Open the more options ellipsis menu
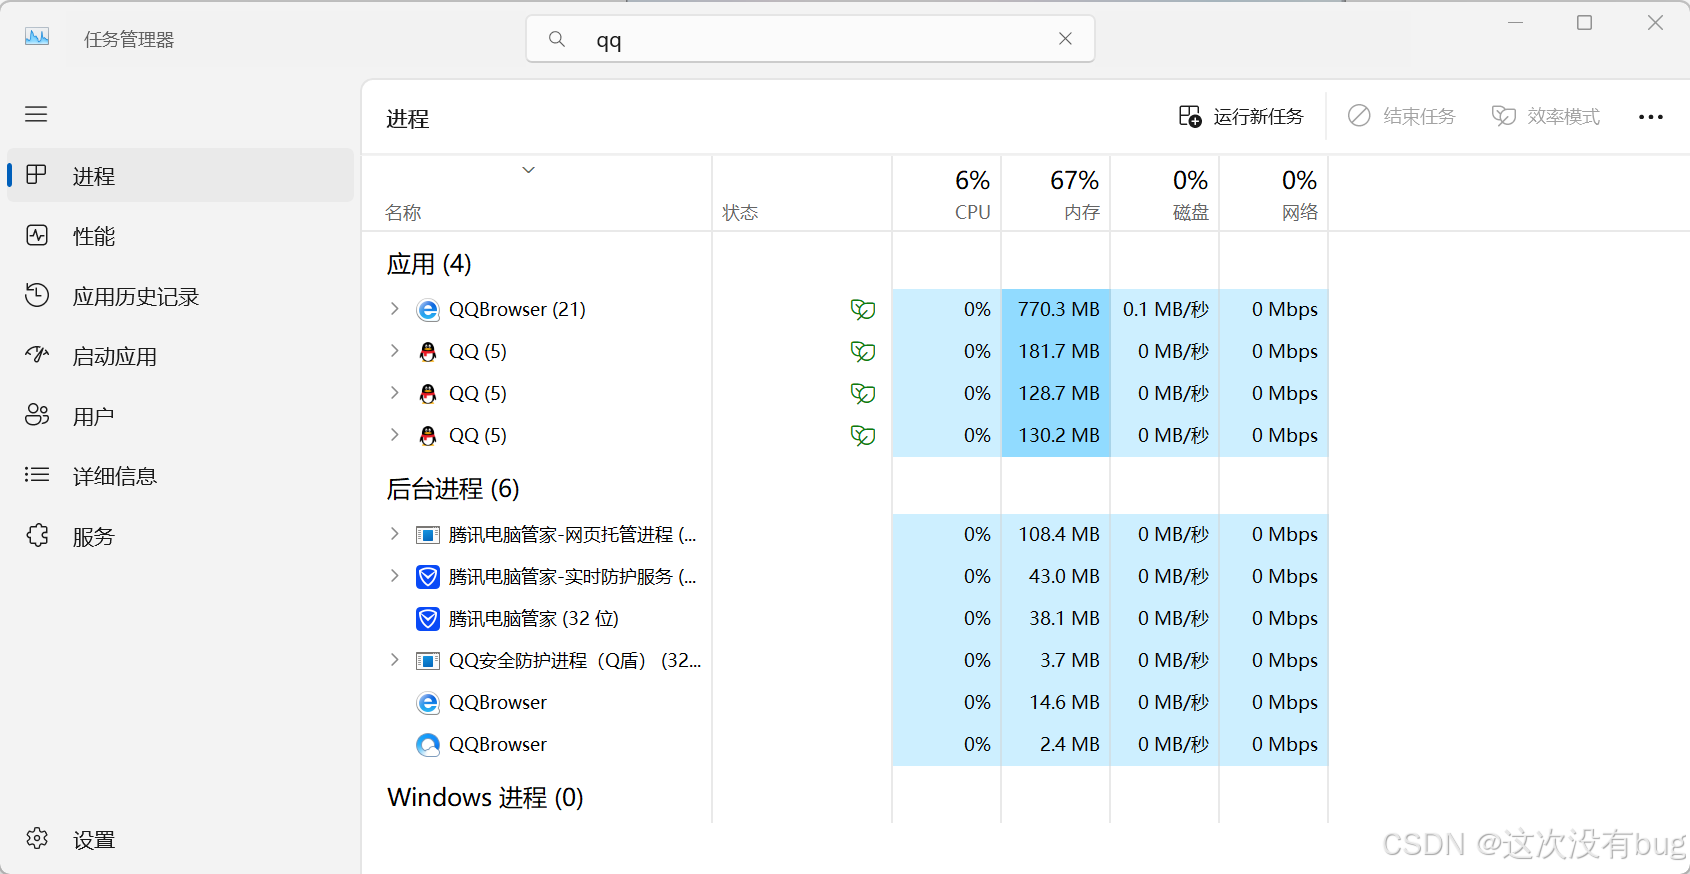Image resolution: width=1690 pixels, height=874 pixels. tap(1651, 117)
